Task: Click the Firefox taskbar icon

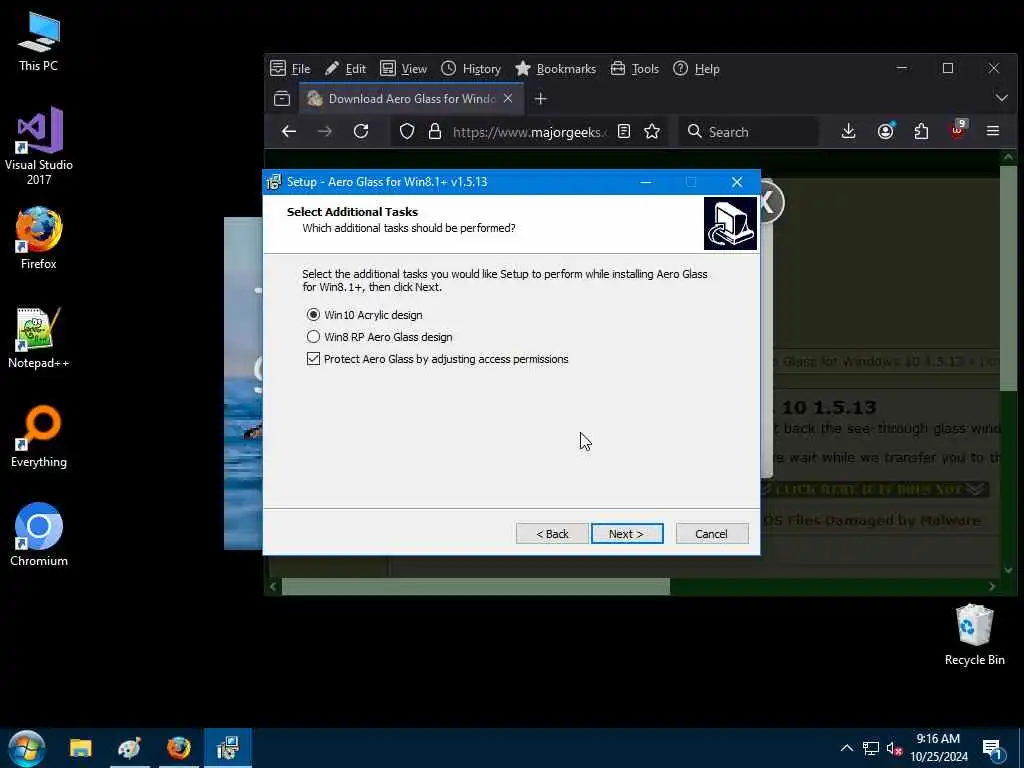Action: (x=178, y=748)
